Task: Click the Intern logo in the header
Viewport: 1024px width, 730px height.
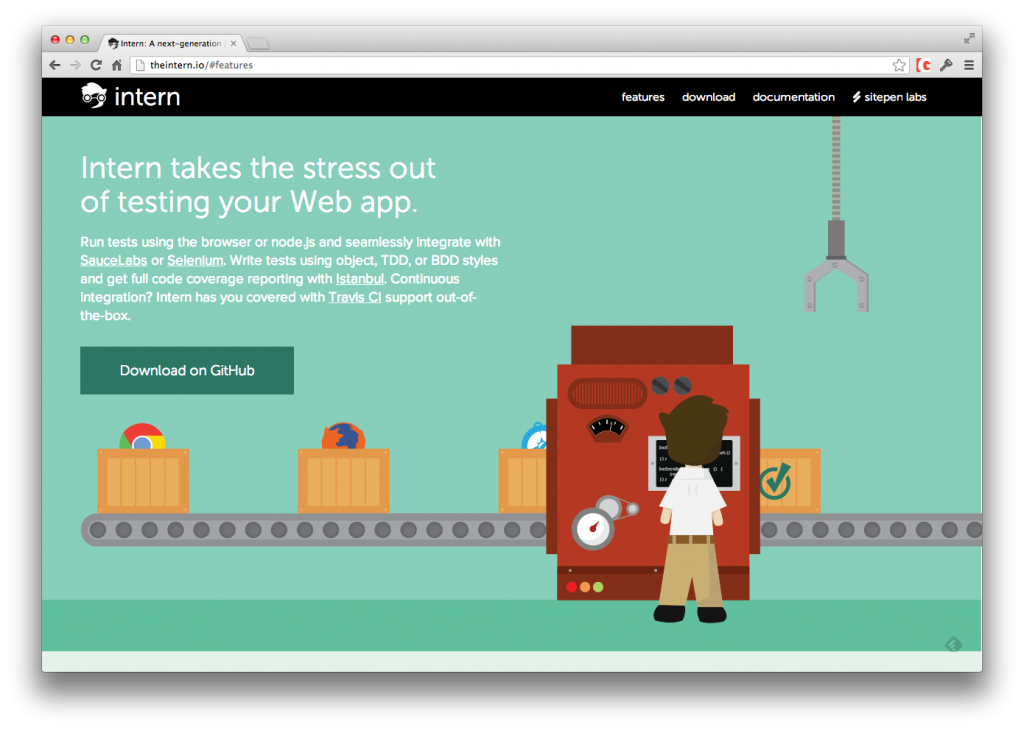Action: tap(131, 97)
